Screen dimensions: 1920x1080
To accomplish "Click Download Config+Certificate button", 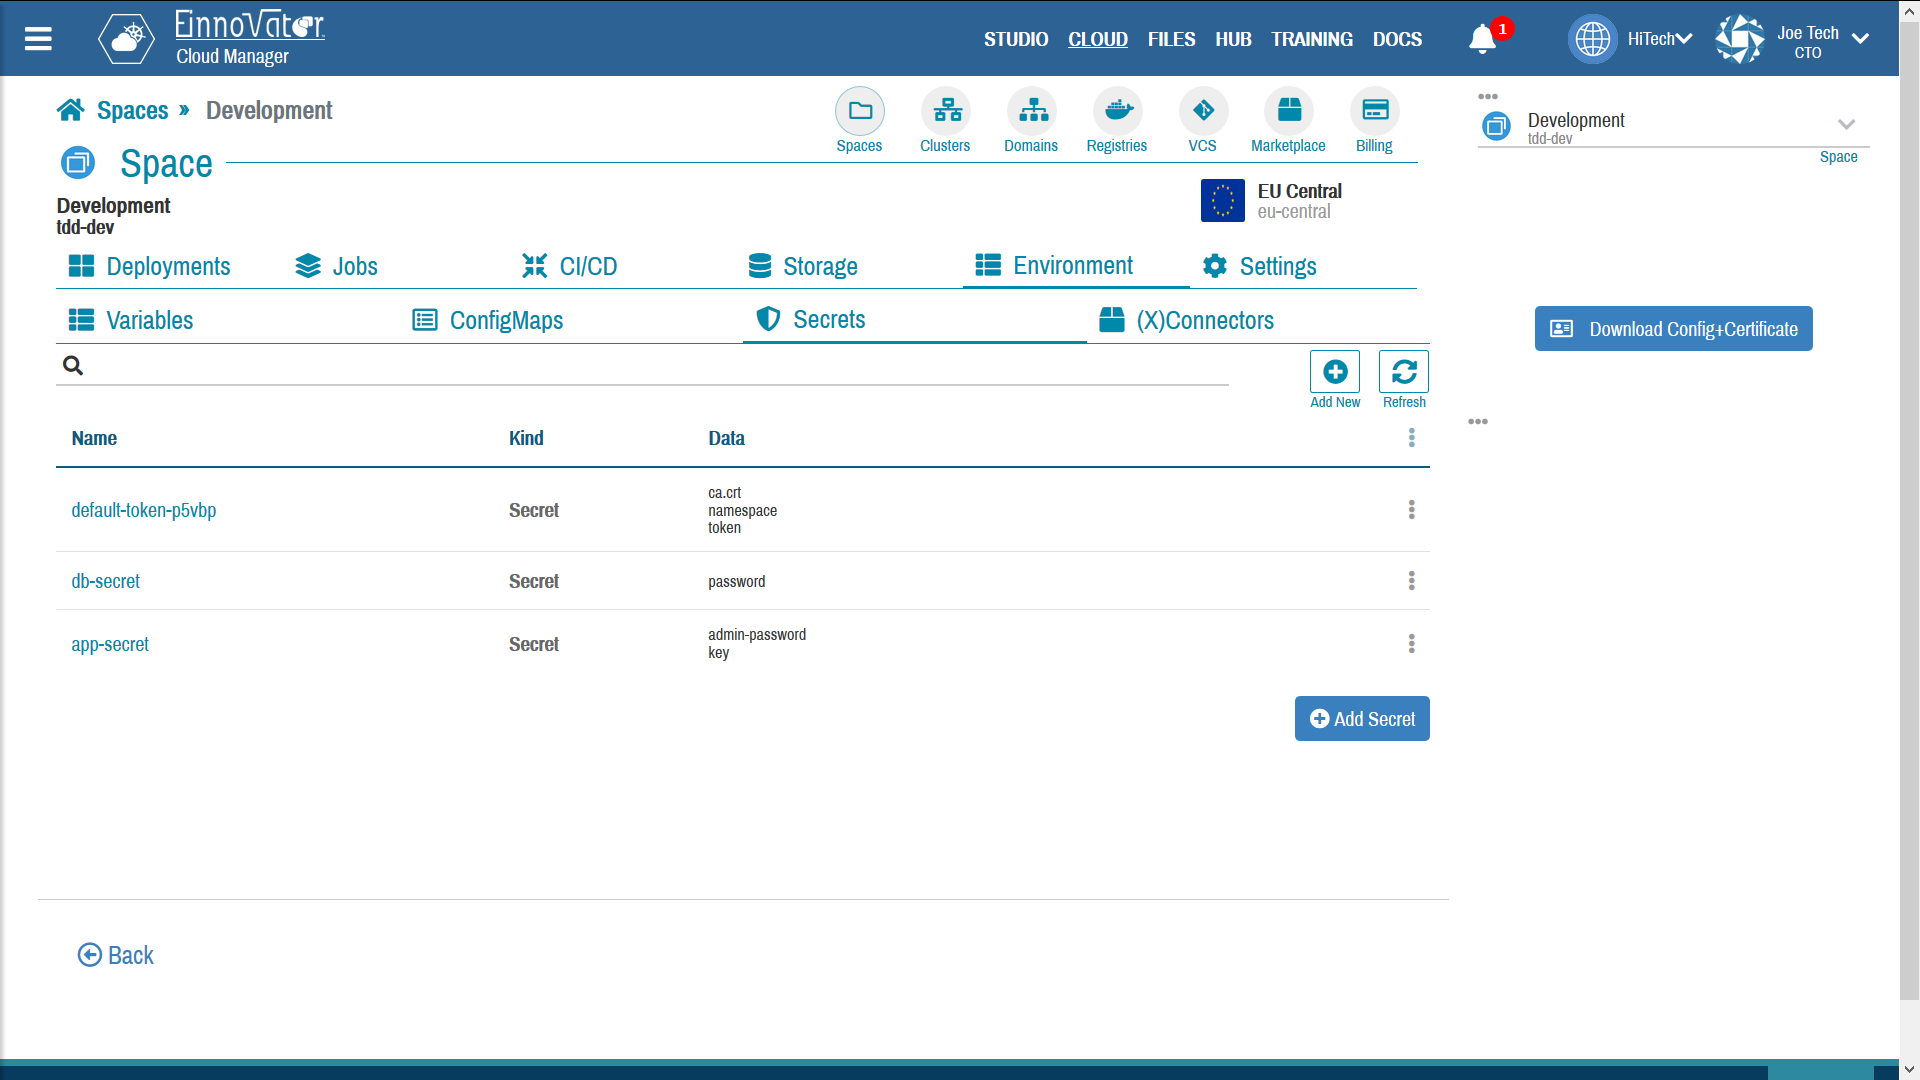I will (x=1675, y=328).
